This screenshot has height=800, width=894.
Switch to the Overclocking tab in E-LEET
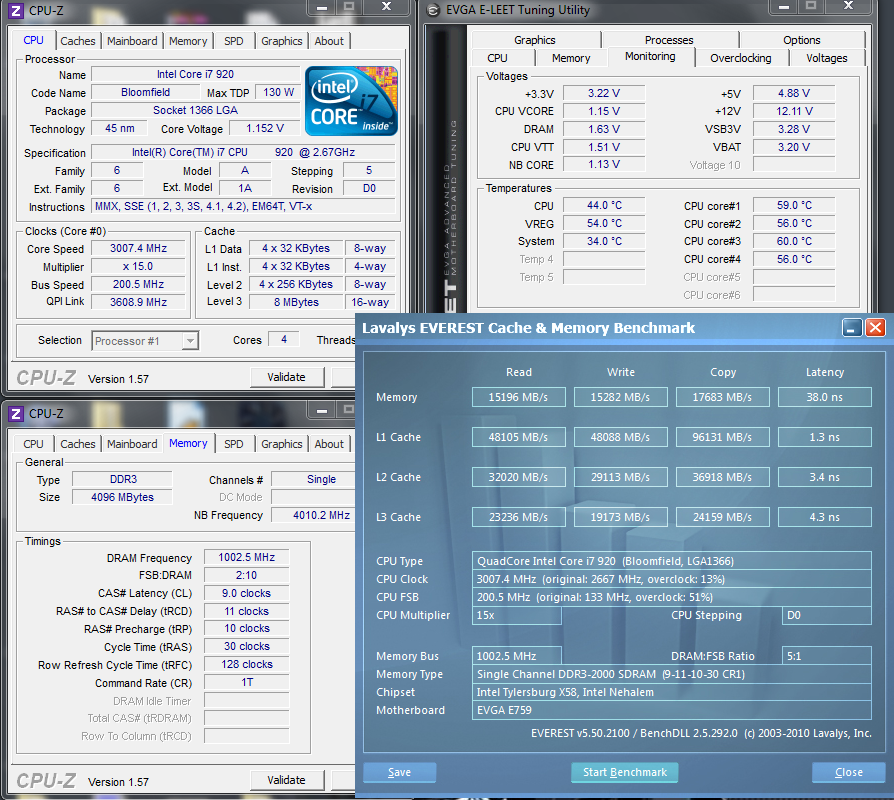click(x=741, y=58)
